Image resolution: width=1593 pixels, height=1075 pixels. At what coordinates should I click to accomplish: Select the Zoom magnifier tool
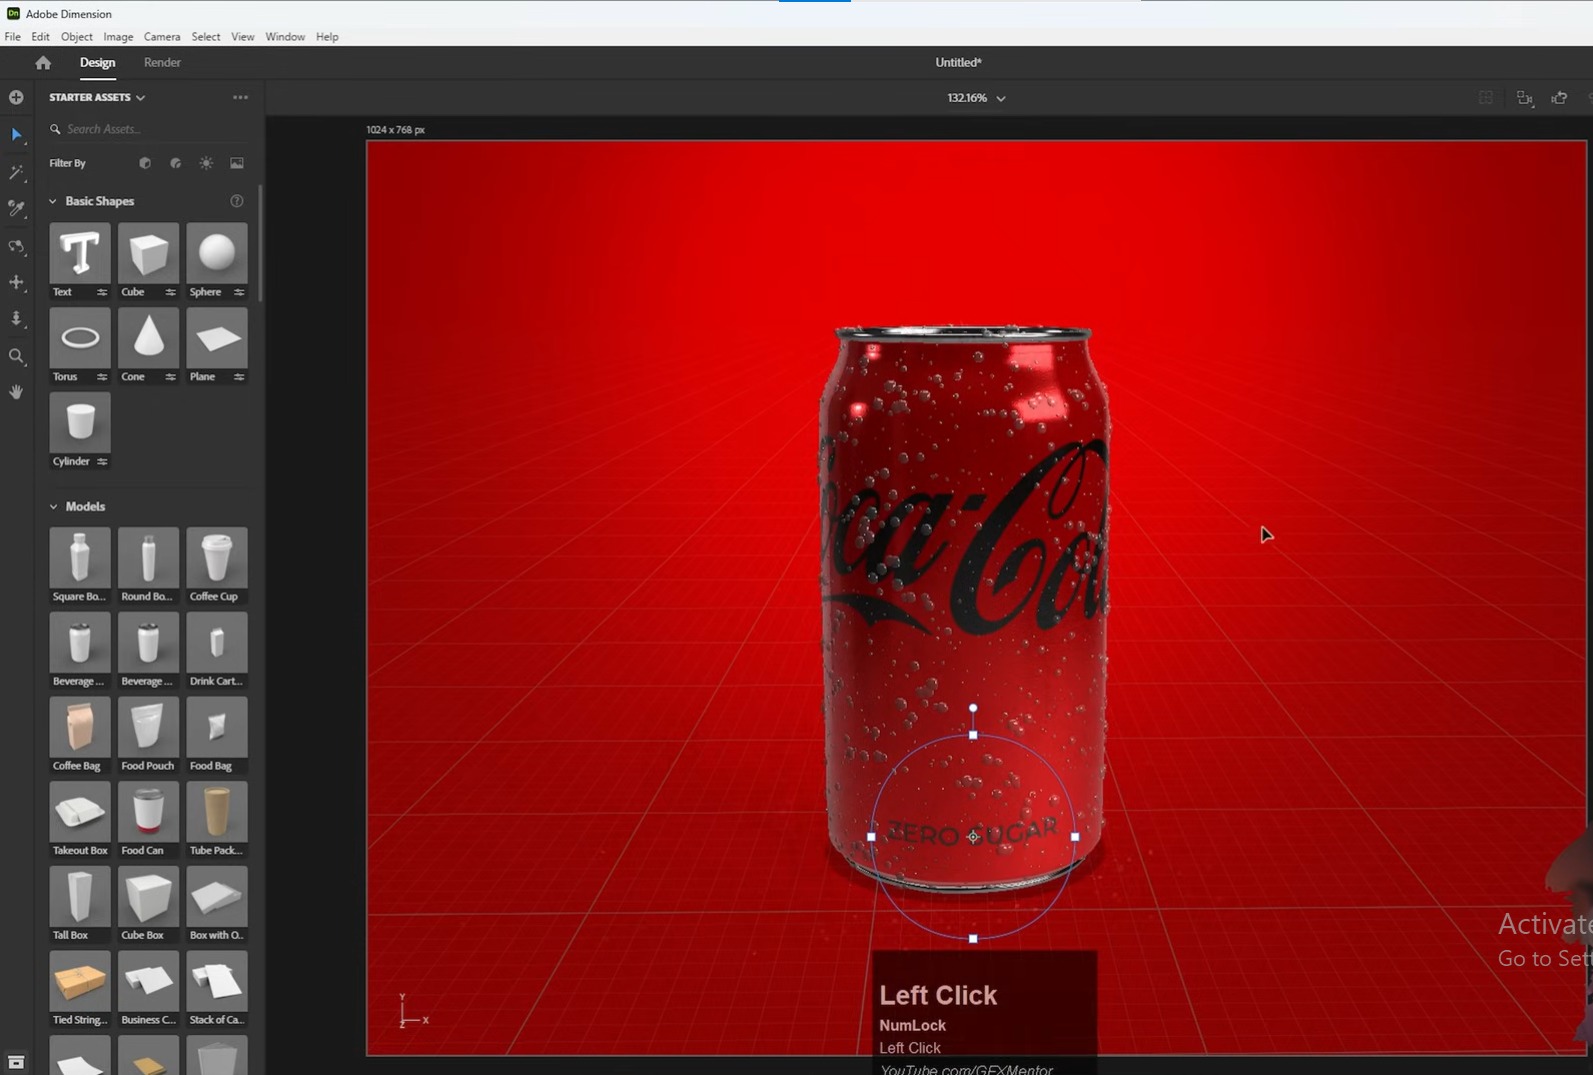[16, 356]
